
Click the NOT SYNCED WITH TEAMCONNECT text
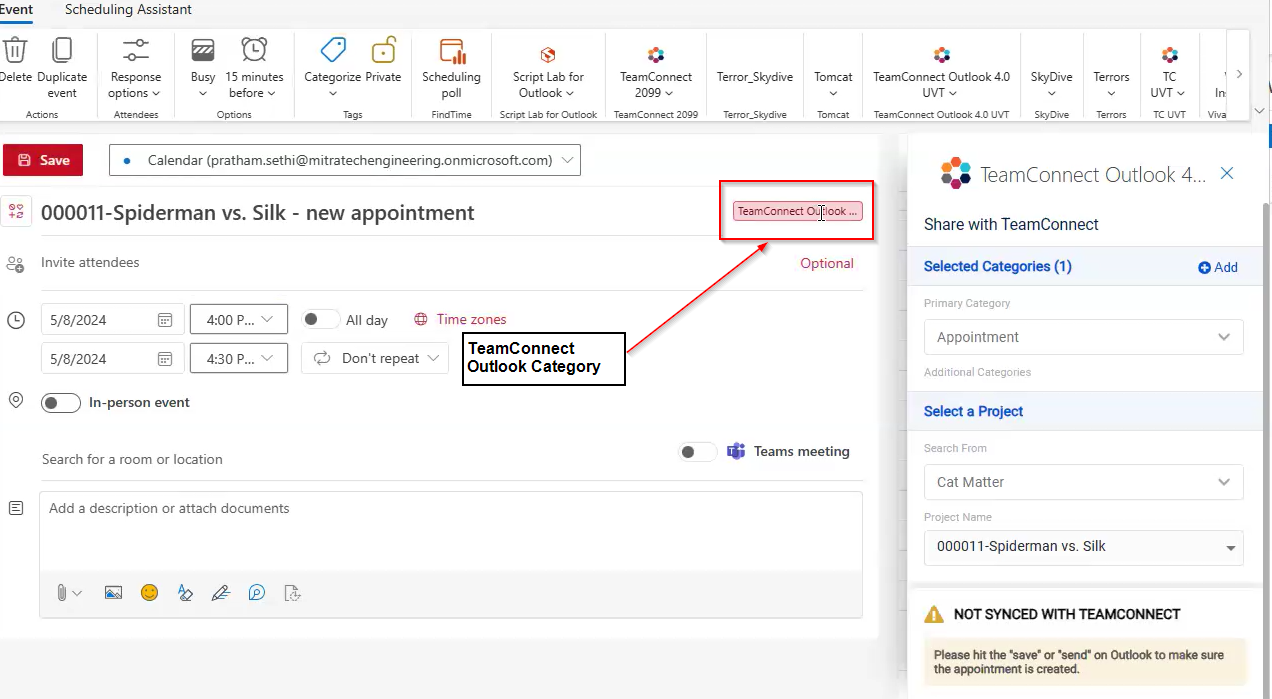[x=1067, y=614]
